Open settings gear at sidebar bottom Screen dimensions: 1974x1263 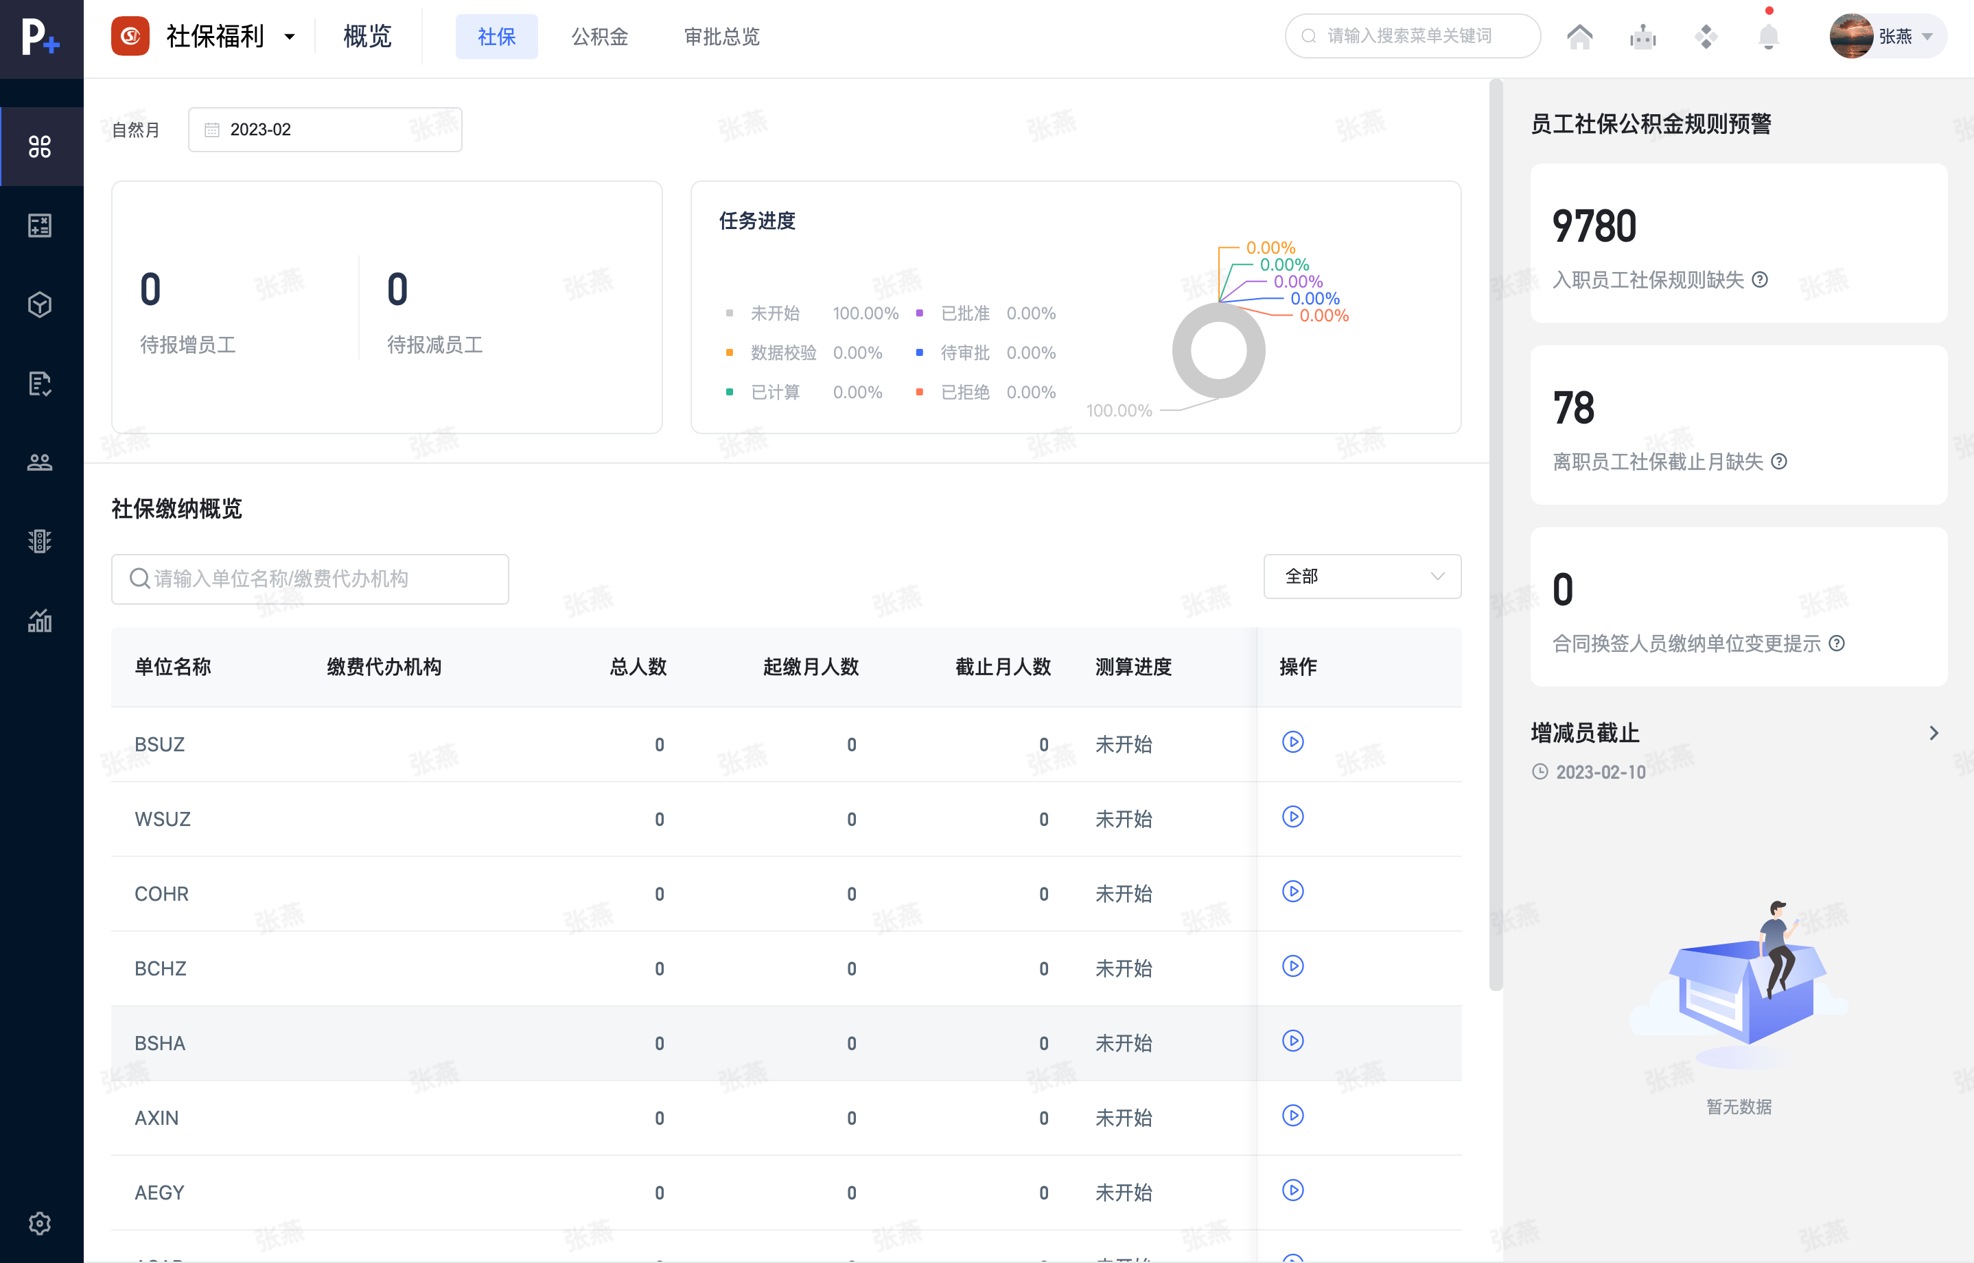pos(40,1223)
